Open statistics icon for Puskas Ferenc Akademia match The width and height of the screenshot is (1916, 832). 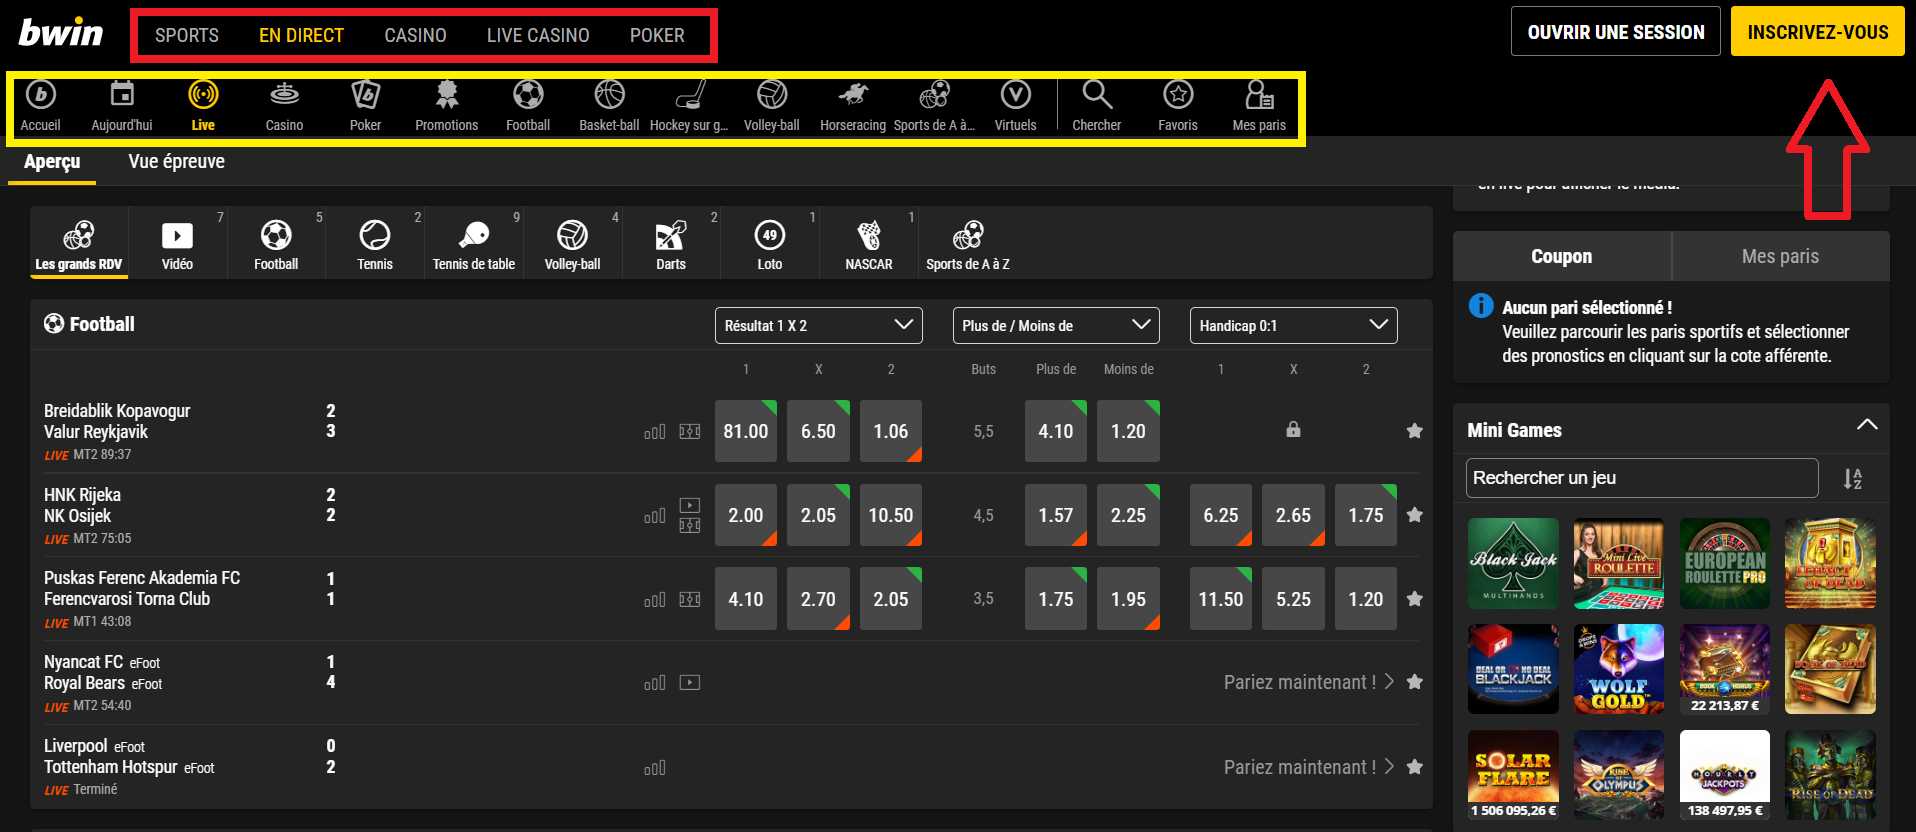(x=655, y=600)
